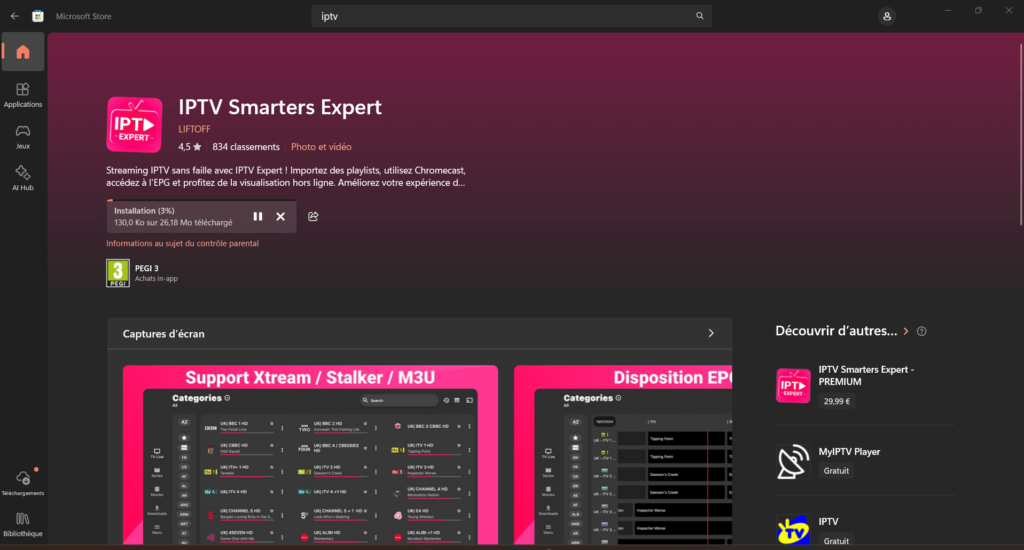
Task: Open IPTV Smarters Expert - PREMIUM app
Action: [x=865, y=385]
